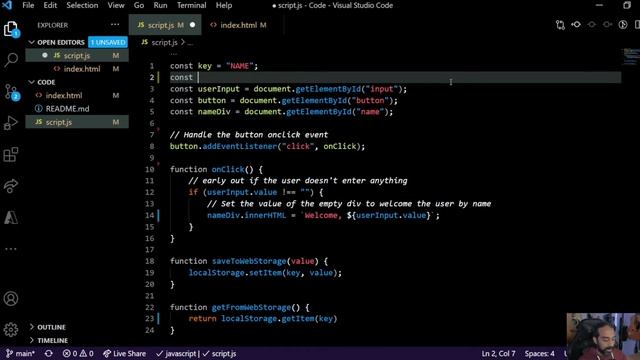Click the script.js status bar item

point(220,353)
